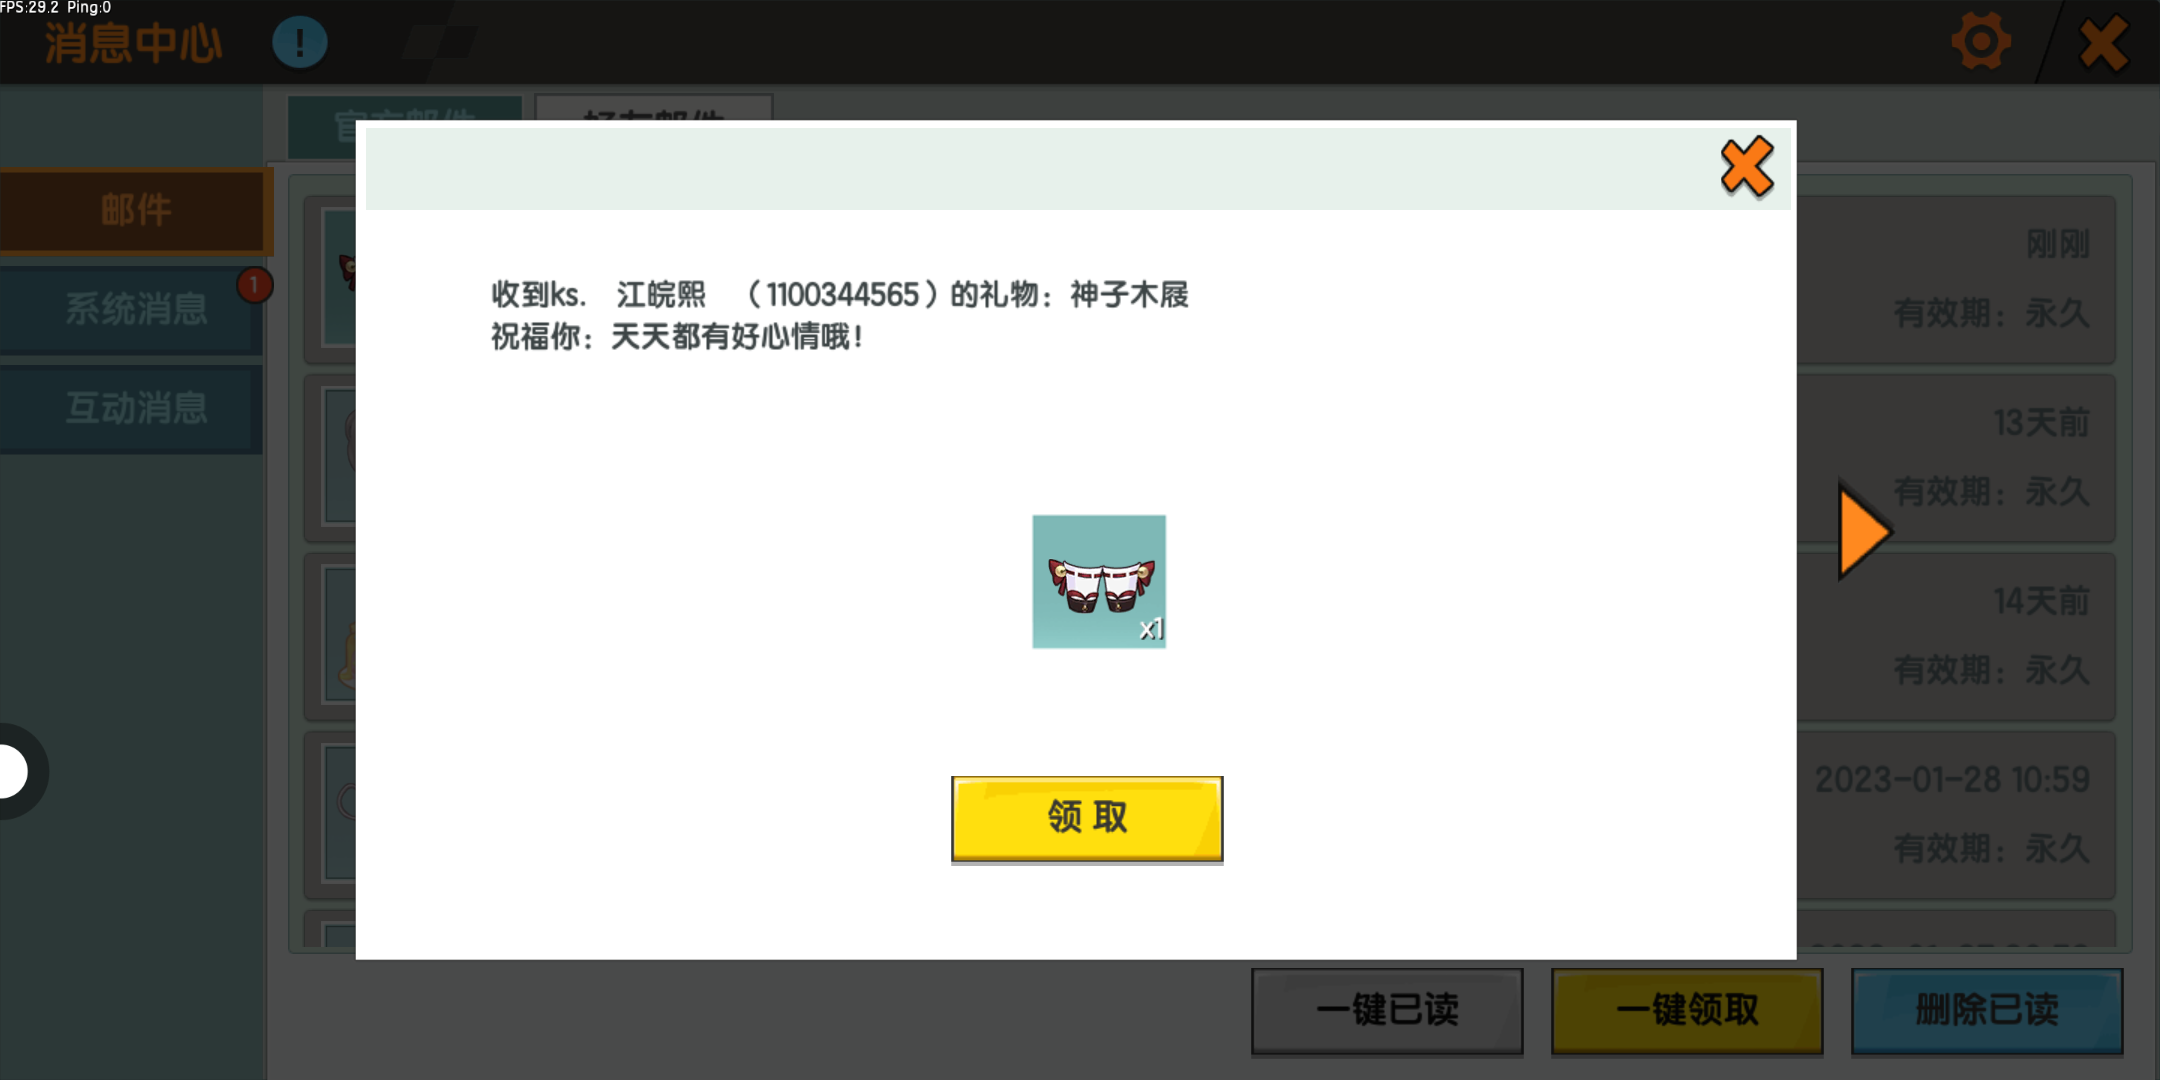Viewport: 2160px width, 1080px height.
Task: Close the gift popup dialog
Action: click(x=1746, y=167)
